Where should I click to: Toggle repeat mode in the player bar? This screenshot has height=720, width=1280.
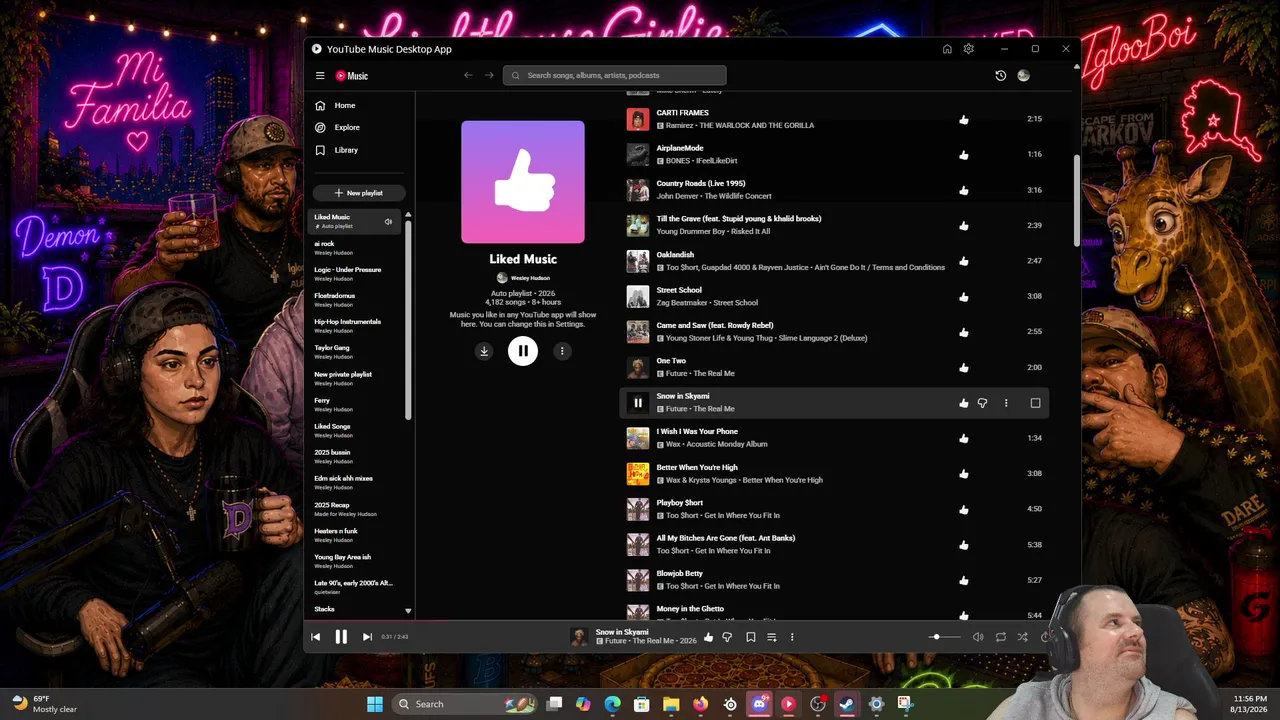coord(1000,637)
